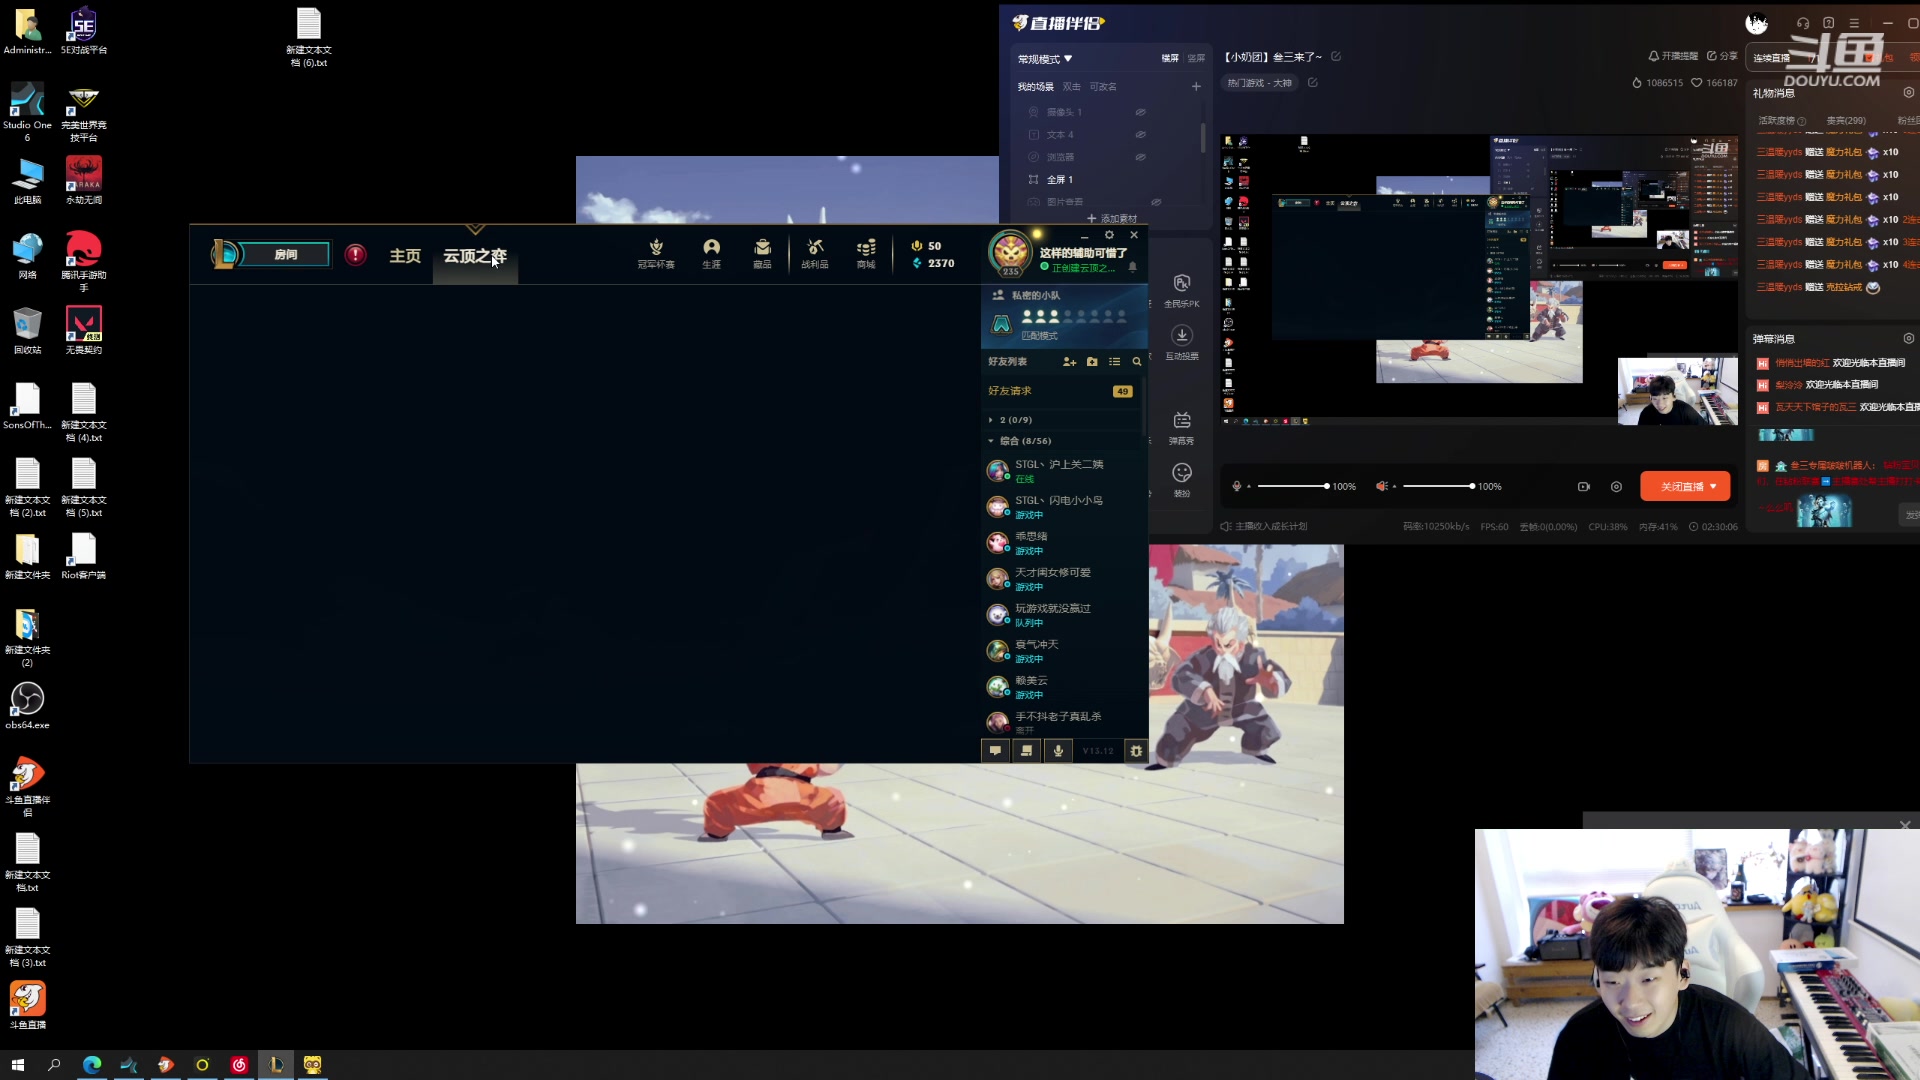
Task: Click the friends list search icon
Action: (x=1136, y=362)
